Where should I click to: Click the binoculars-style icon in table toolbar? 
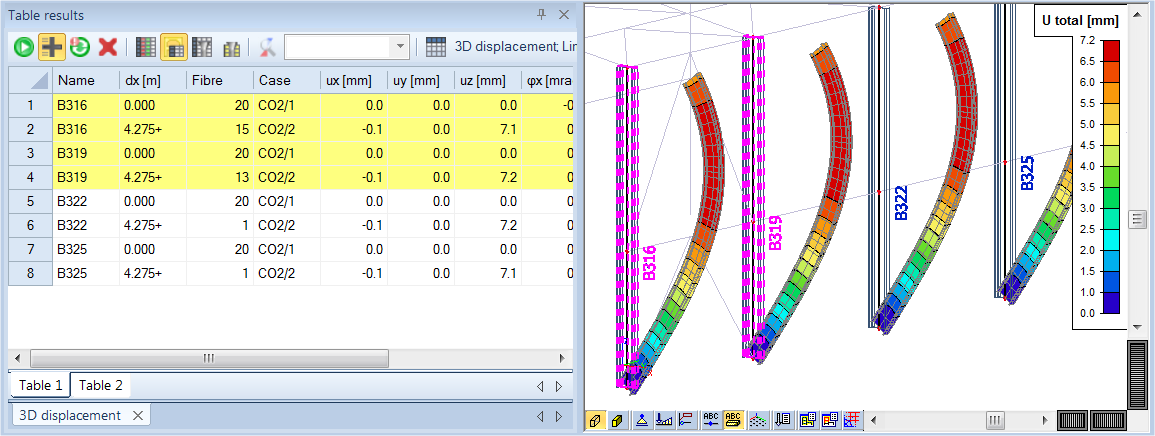(231, 47)
